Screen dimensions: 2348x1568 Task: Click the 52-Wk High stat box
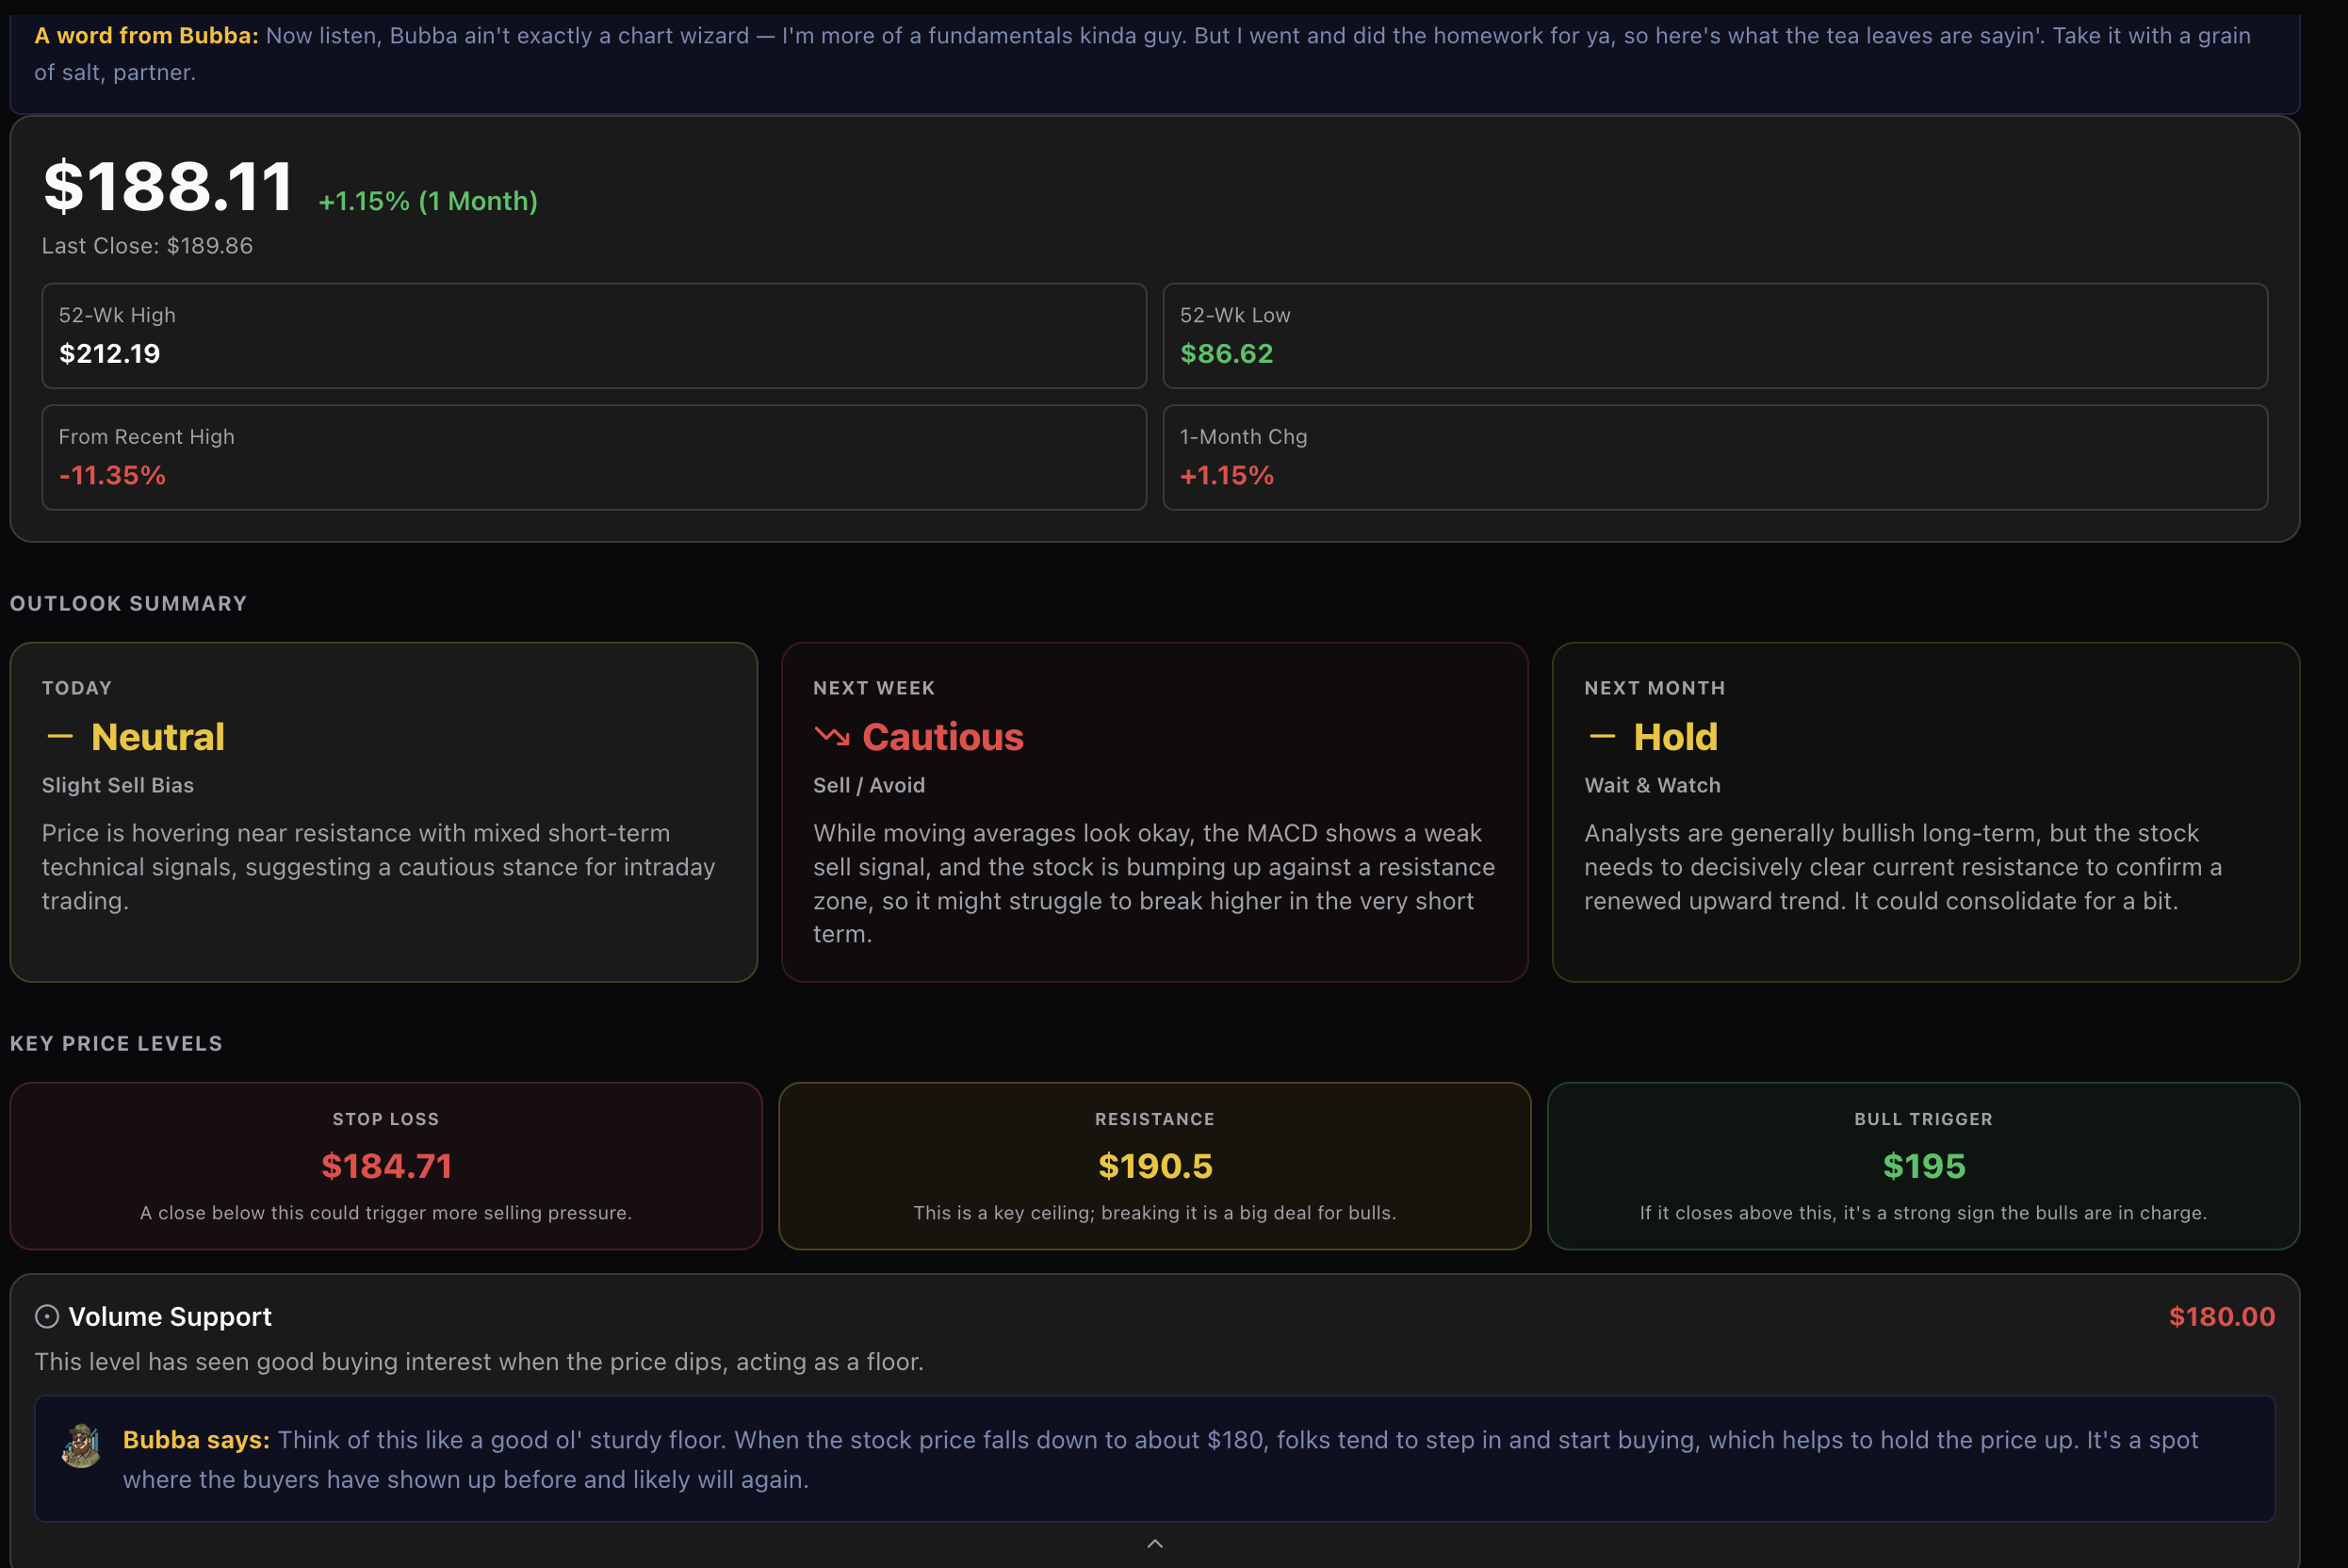click(593, 336)
